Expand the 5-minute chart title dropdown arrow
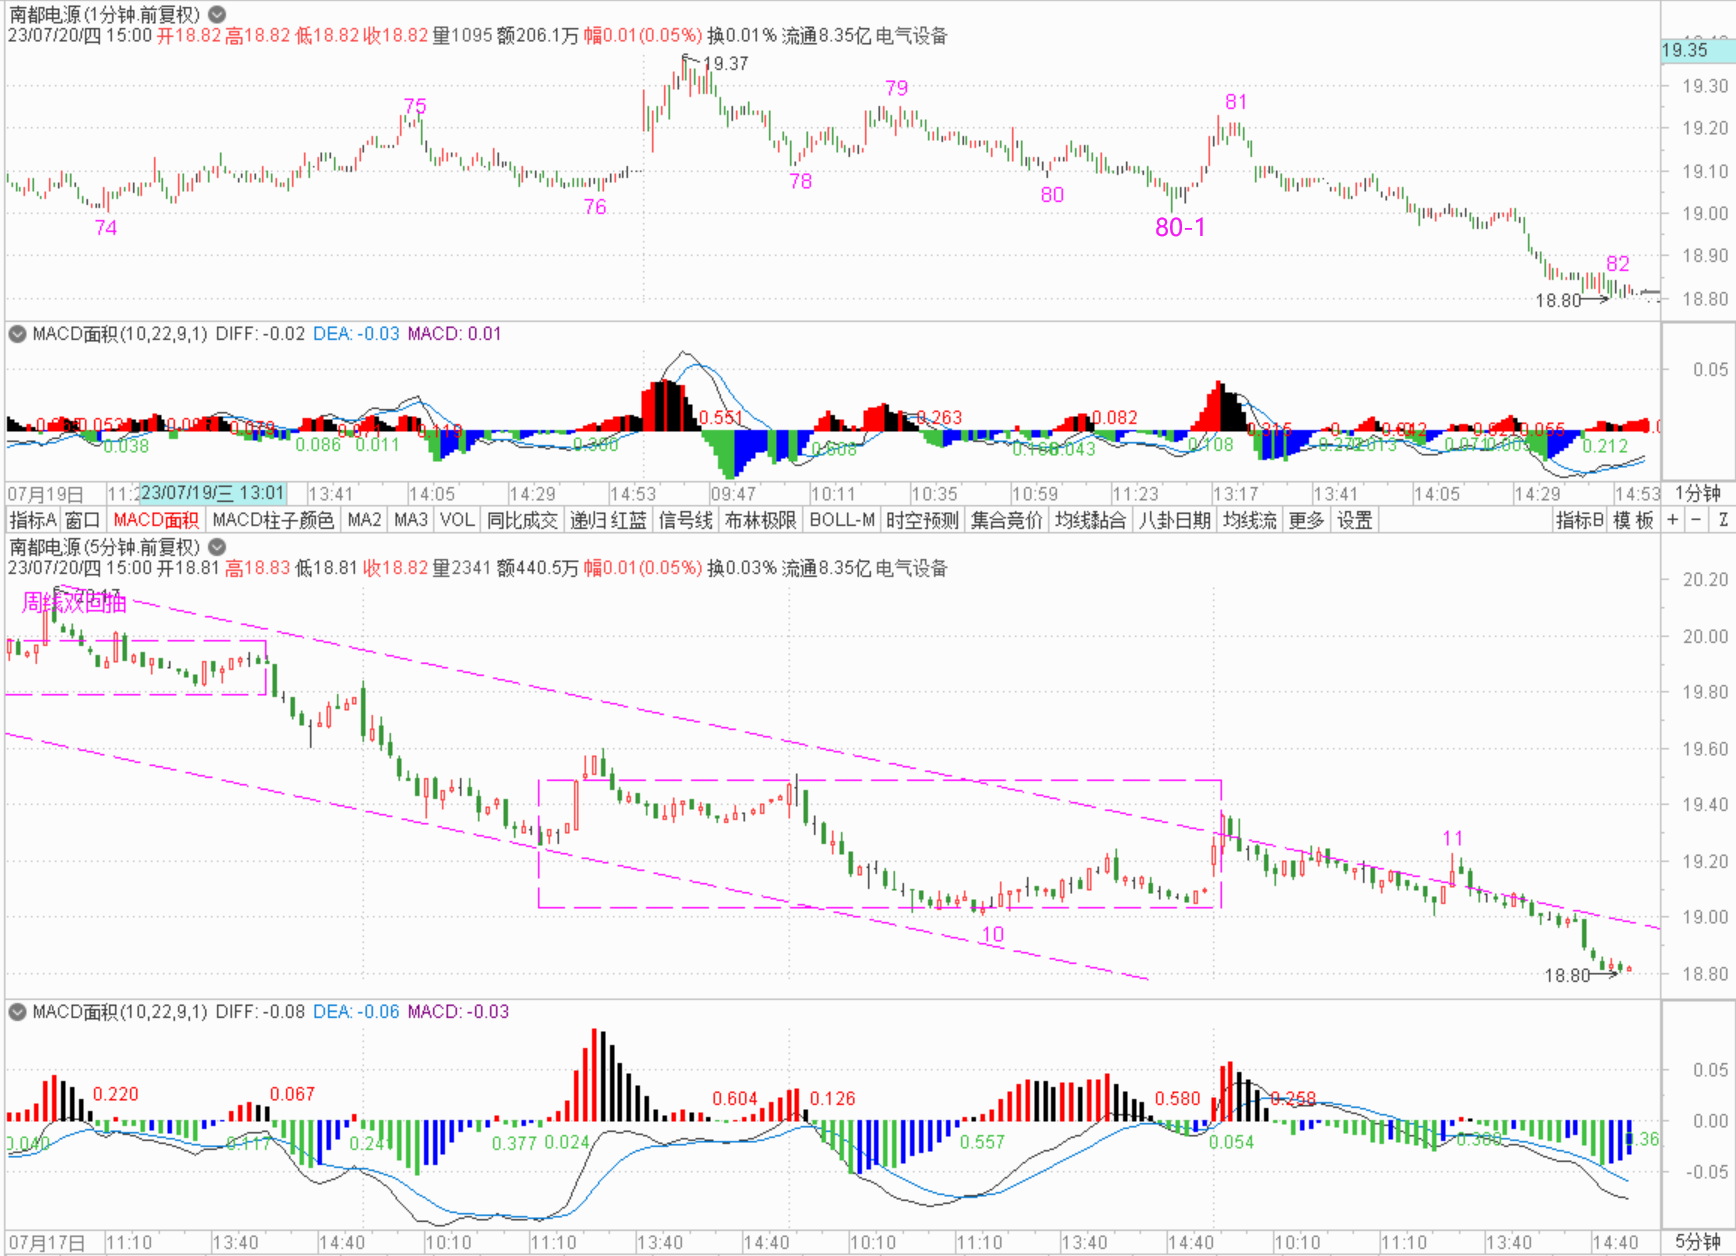The height and width of the screenshot is (1256, 1736). (217, 547)
